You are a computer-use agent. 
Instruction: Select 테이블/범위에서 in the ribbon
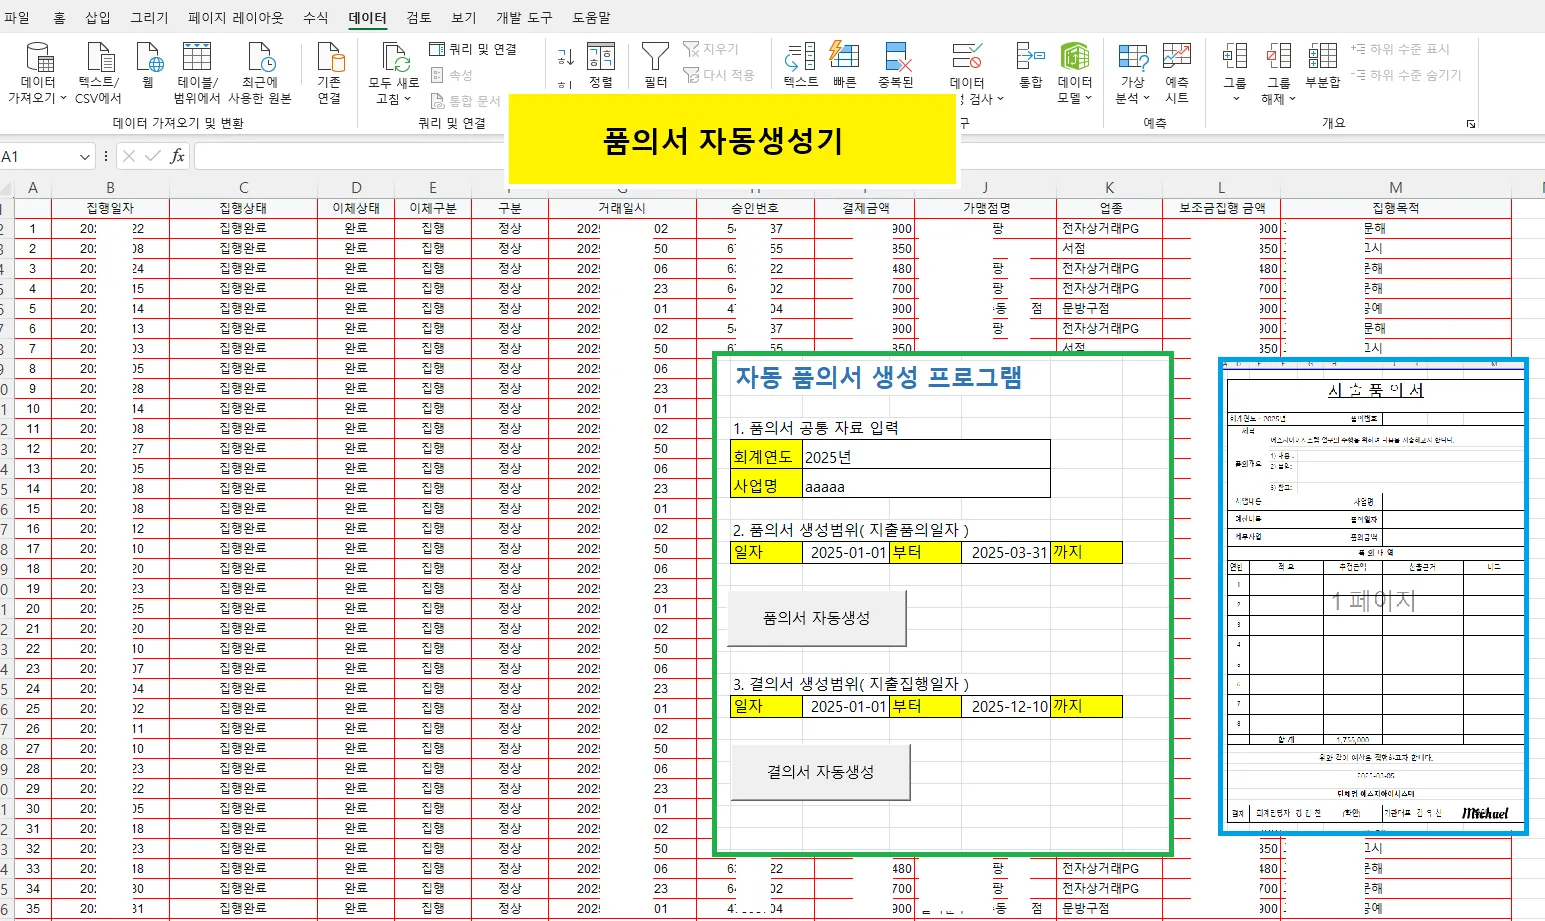[197, 68]
